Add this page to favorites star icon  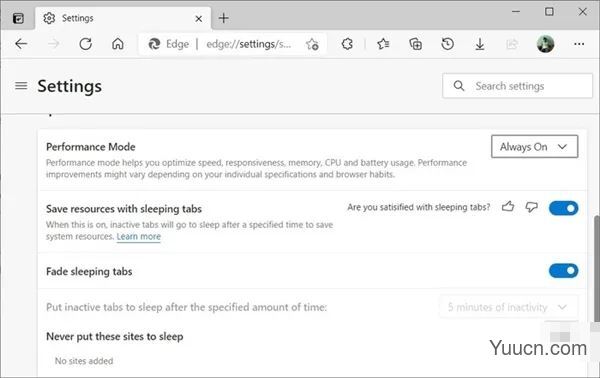pos(312,44)
